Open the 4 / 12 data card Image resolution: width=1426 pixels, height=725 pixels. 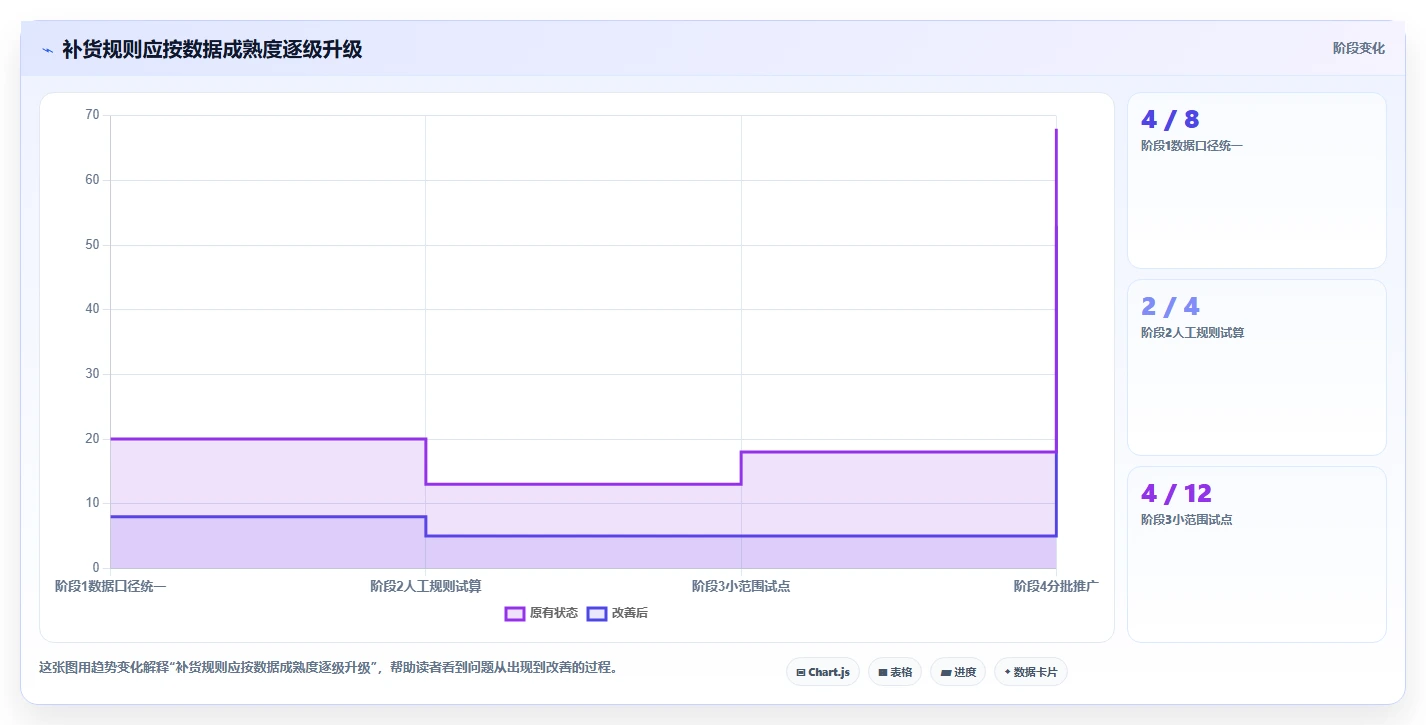click(x=1257, y=554)
